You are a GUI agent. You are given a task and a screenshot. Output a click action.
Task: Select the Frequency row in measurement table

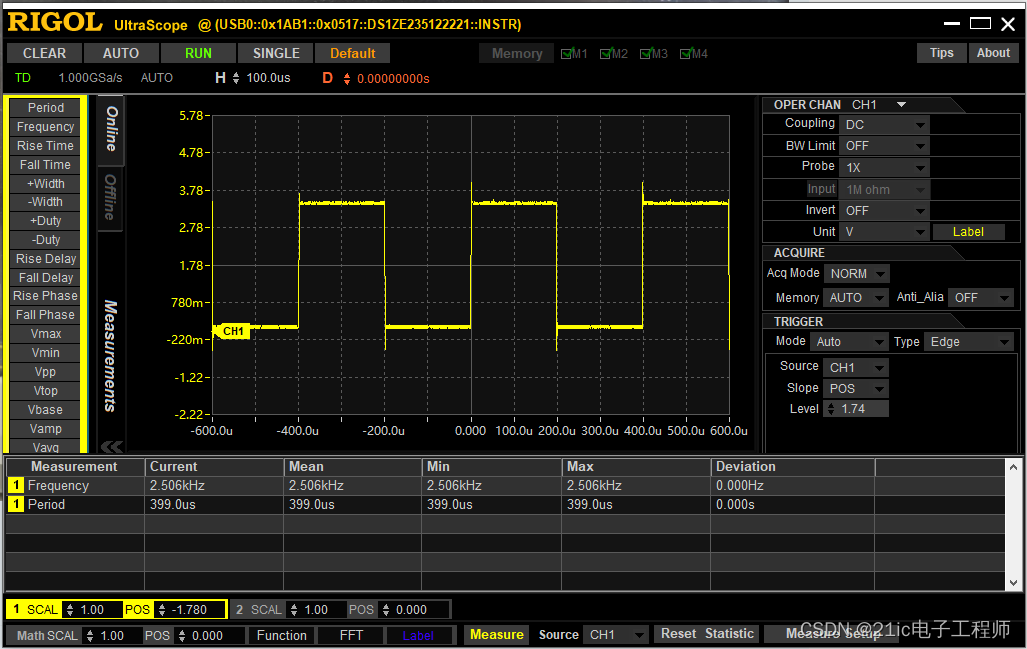506,486
